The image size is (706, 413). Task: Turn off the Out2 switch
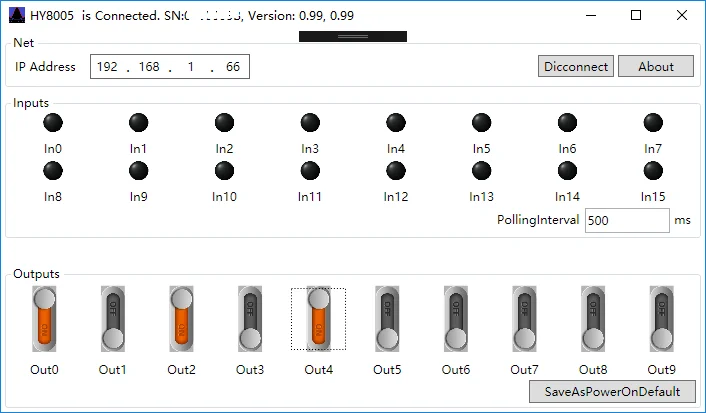[x=181, y=319]
